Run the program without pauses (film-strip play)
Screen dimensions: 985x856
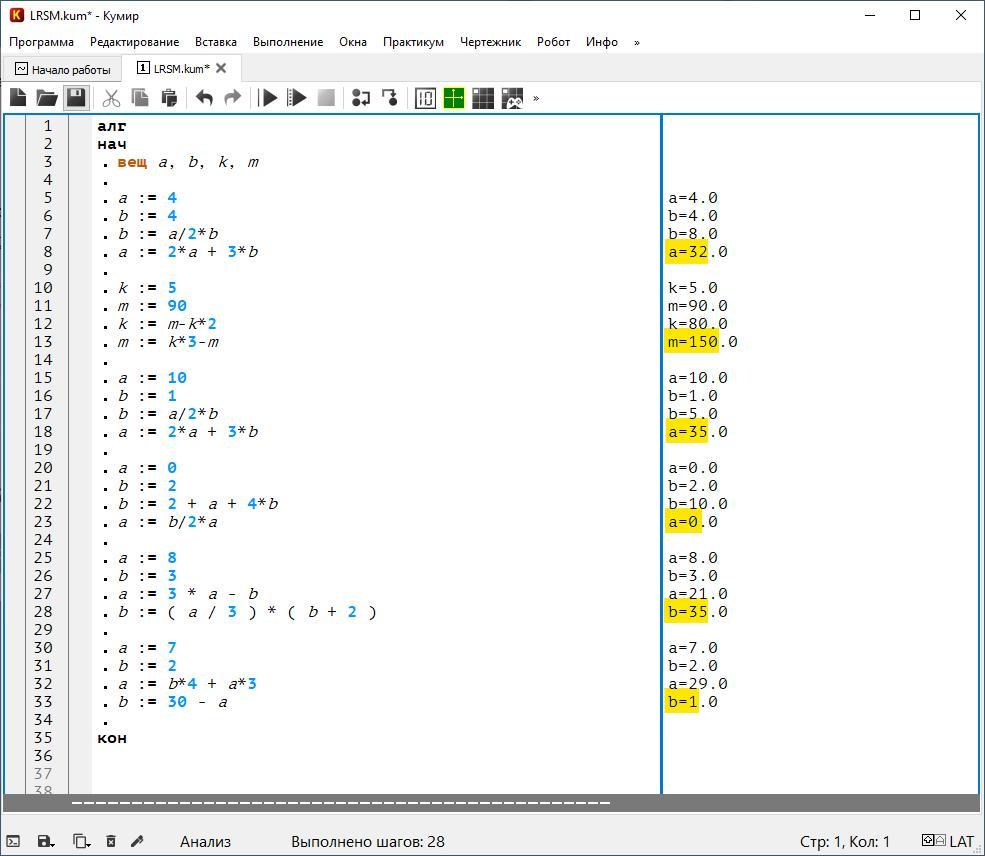[x=297, y=98]
